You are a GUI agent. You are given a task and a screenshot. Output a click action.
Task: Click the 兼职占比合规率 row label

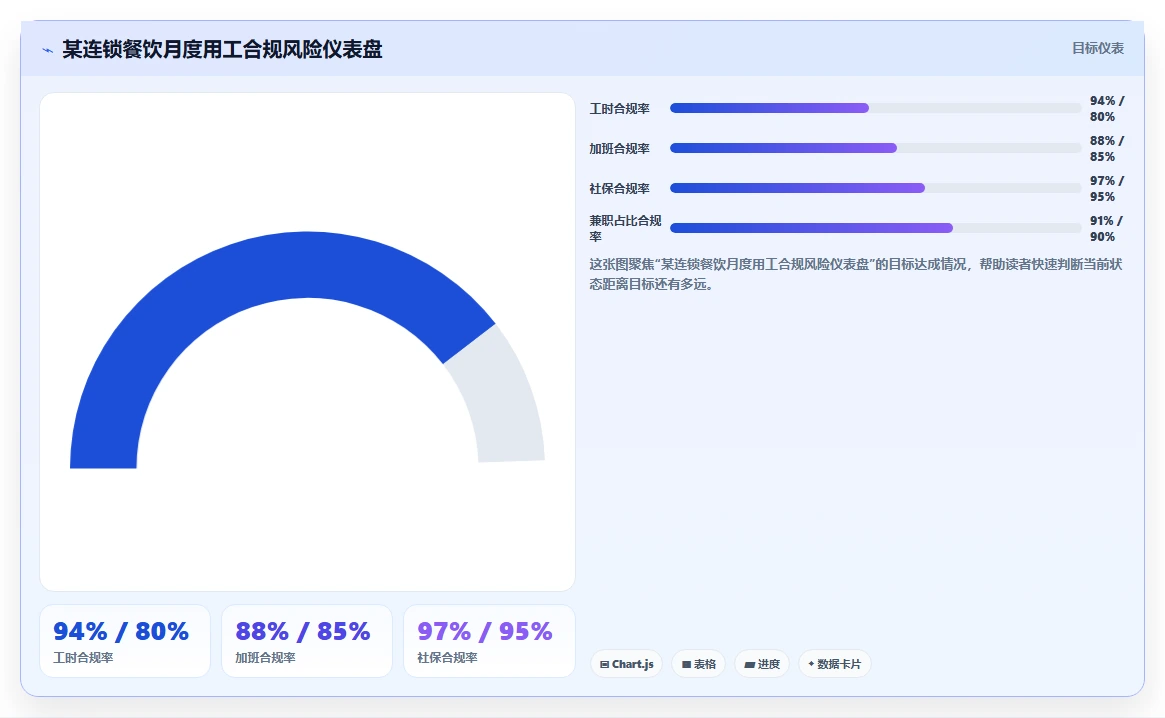tap(625, 228)
